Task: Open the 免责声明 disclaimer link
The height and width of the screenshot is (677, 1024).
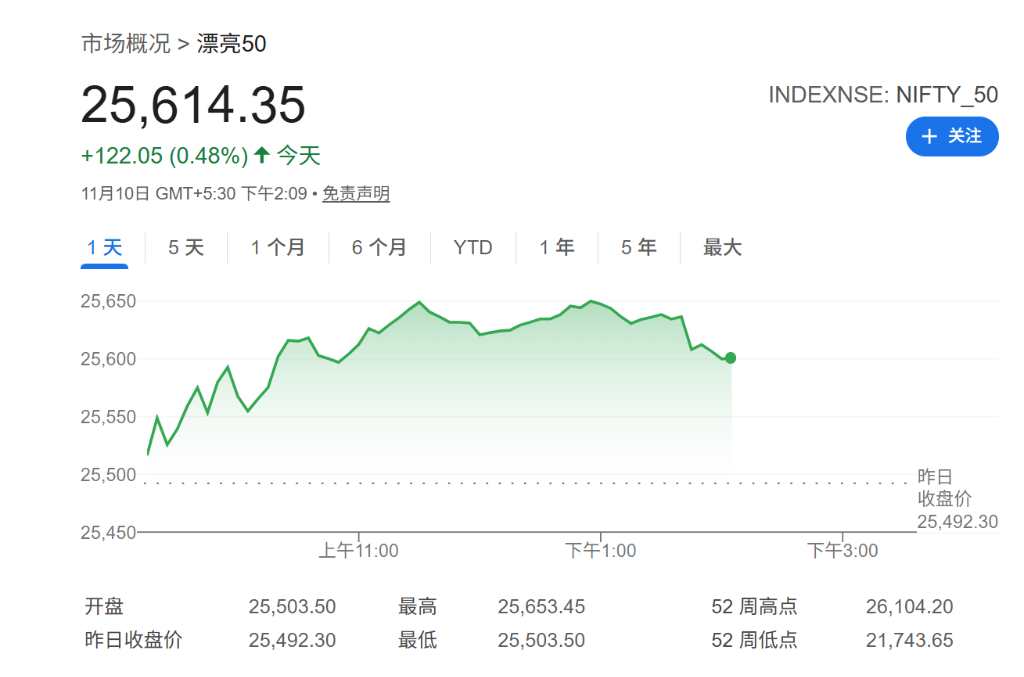Action: click(355, 193)
